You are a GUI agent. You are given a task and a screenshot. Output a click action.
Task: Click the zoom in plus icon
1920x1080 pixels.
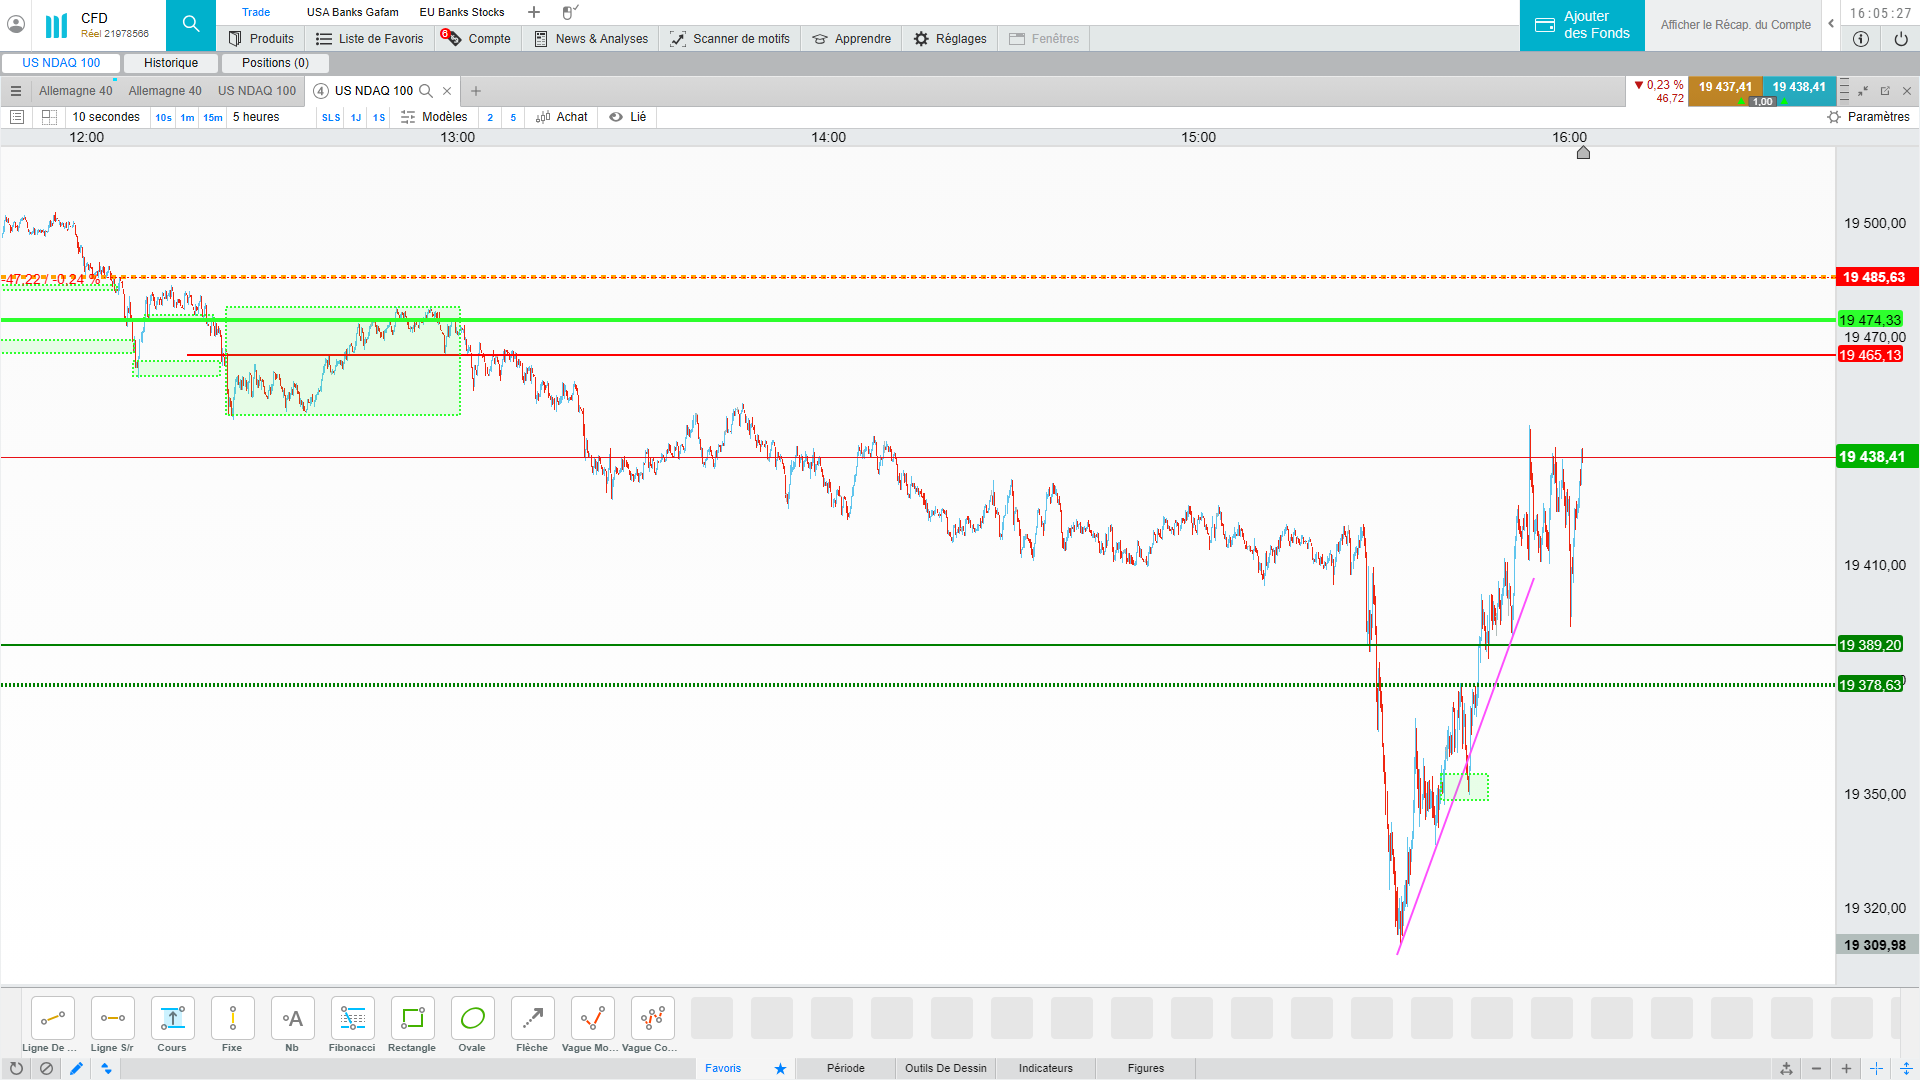click(1846, 1068)
